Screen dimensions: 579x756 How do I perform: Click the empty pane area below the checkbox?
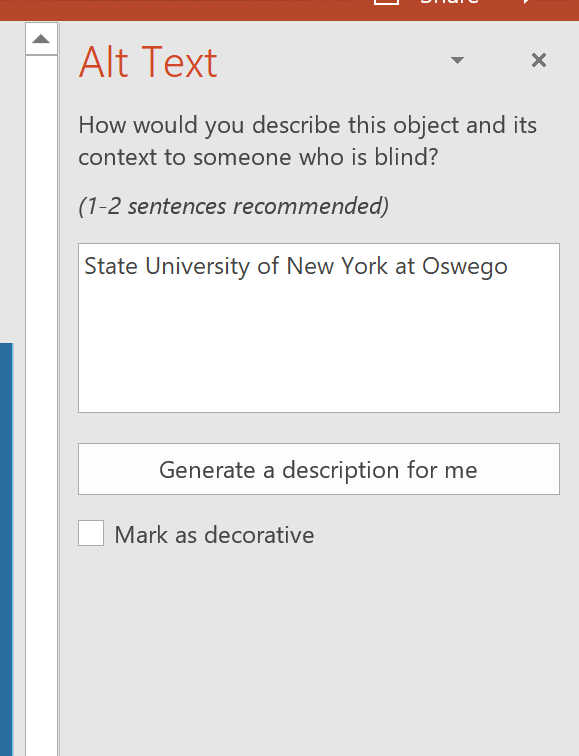319,651
